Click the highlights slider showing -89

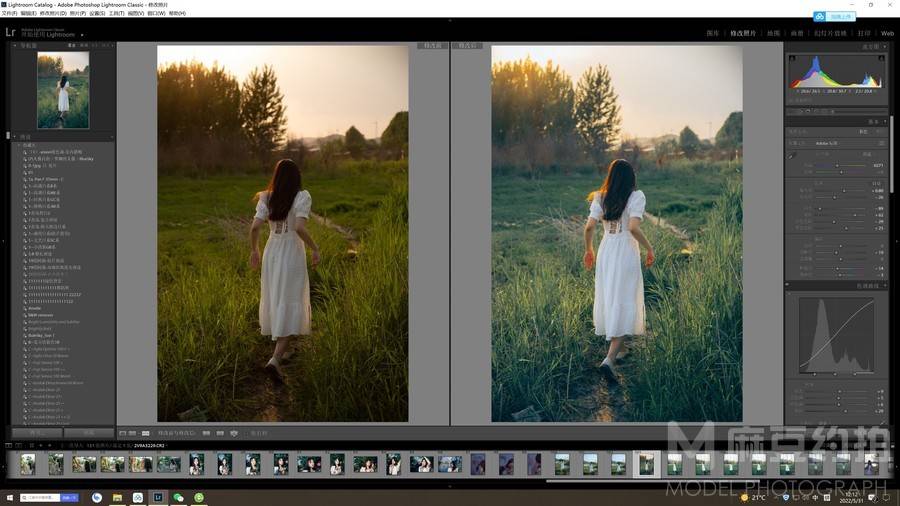click(x=841, y=209)
